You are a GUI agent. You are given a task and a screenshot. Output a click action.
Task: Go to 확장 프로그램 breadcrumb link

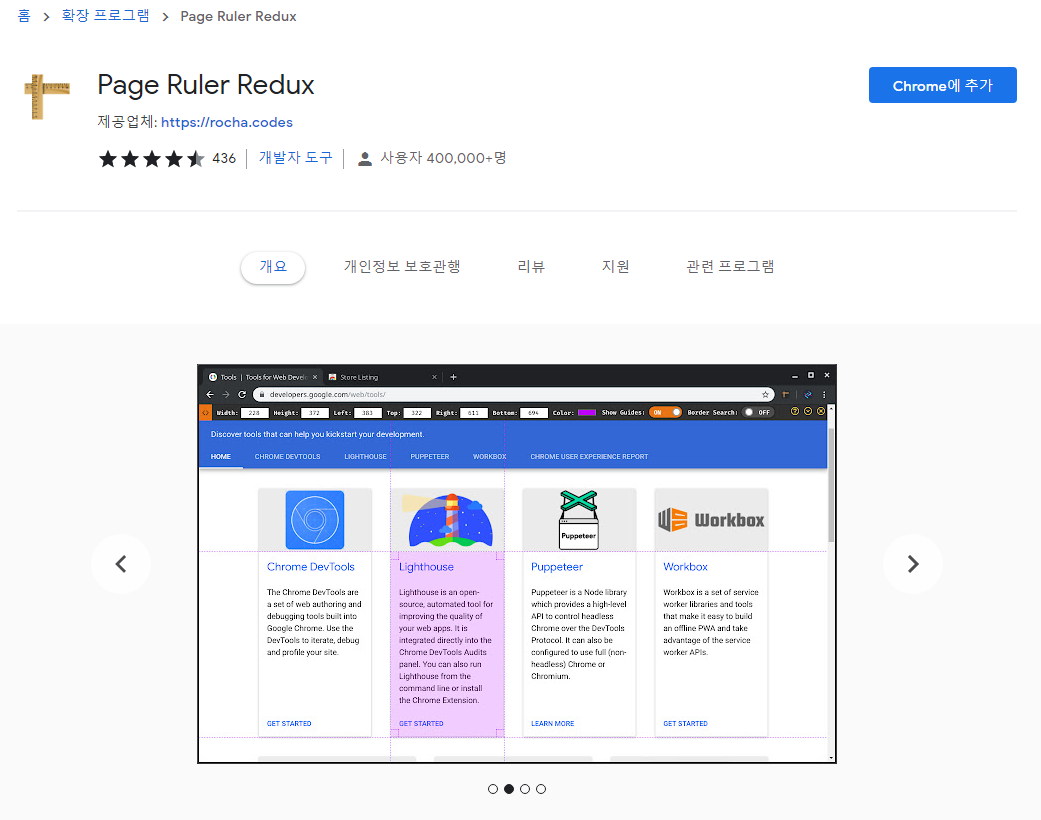click(106, 16)
